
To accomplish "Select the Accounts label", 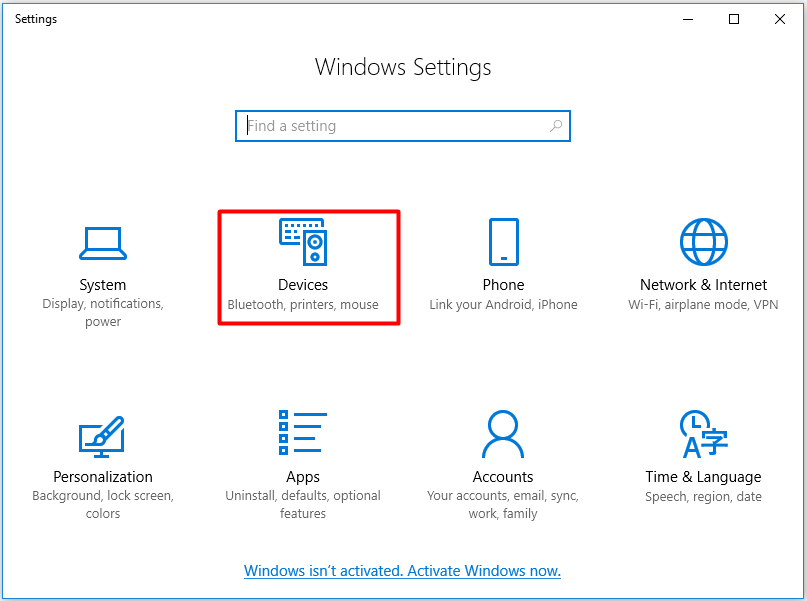I will (503, 476).
